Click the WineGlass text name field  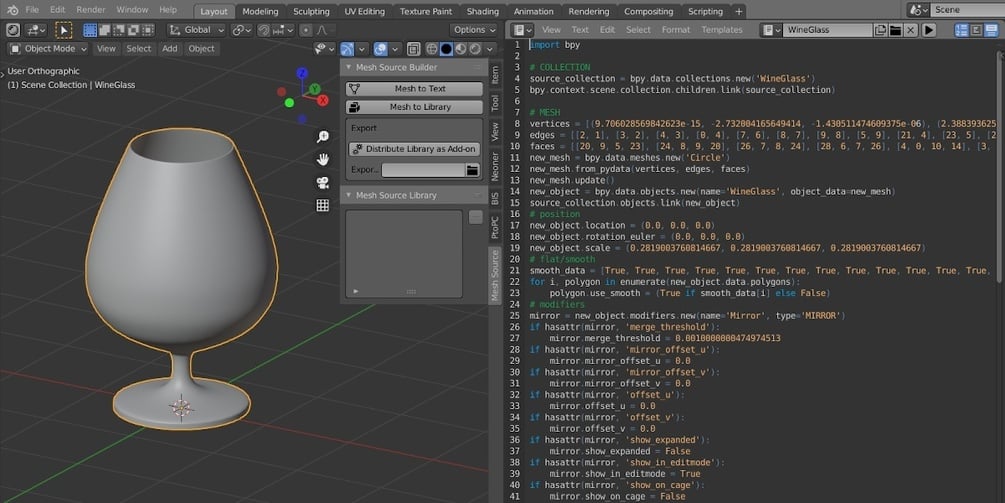(827, 30)
